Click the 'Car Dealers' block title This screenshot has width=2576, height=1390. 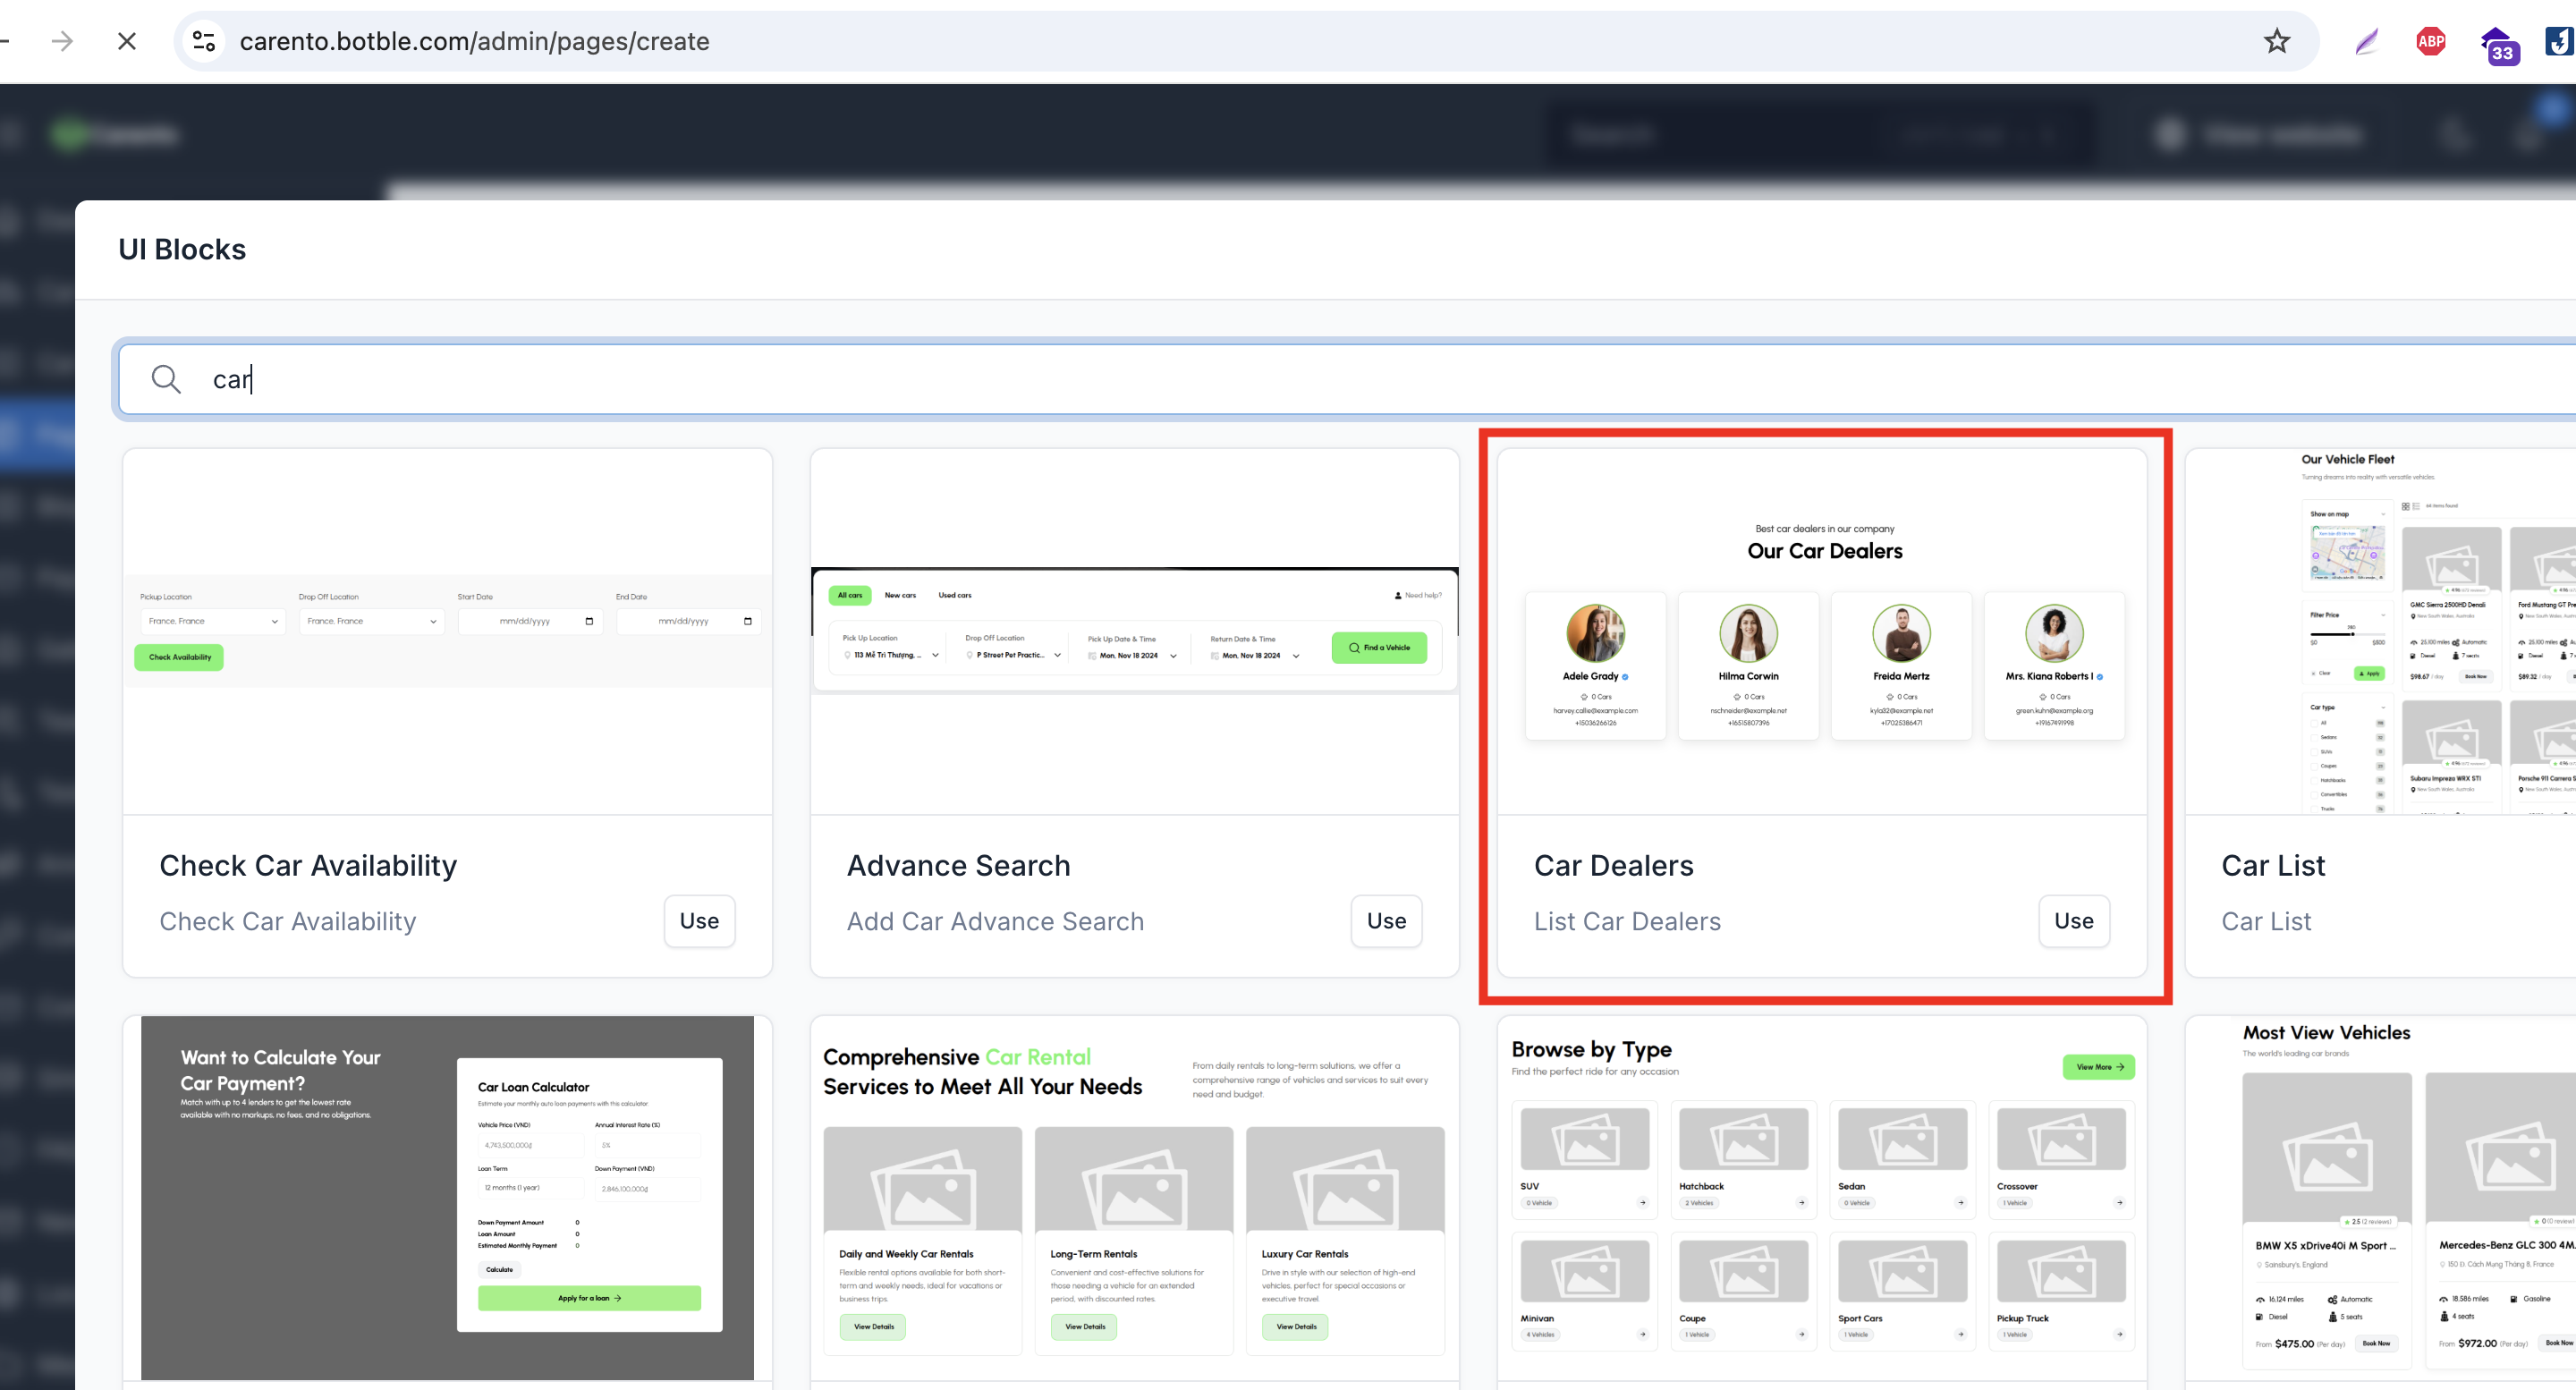pyautogui.click(x=1613, y=865)
